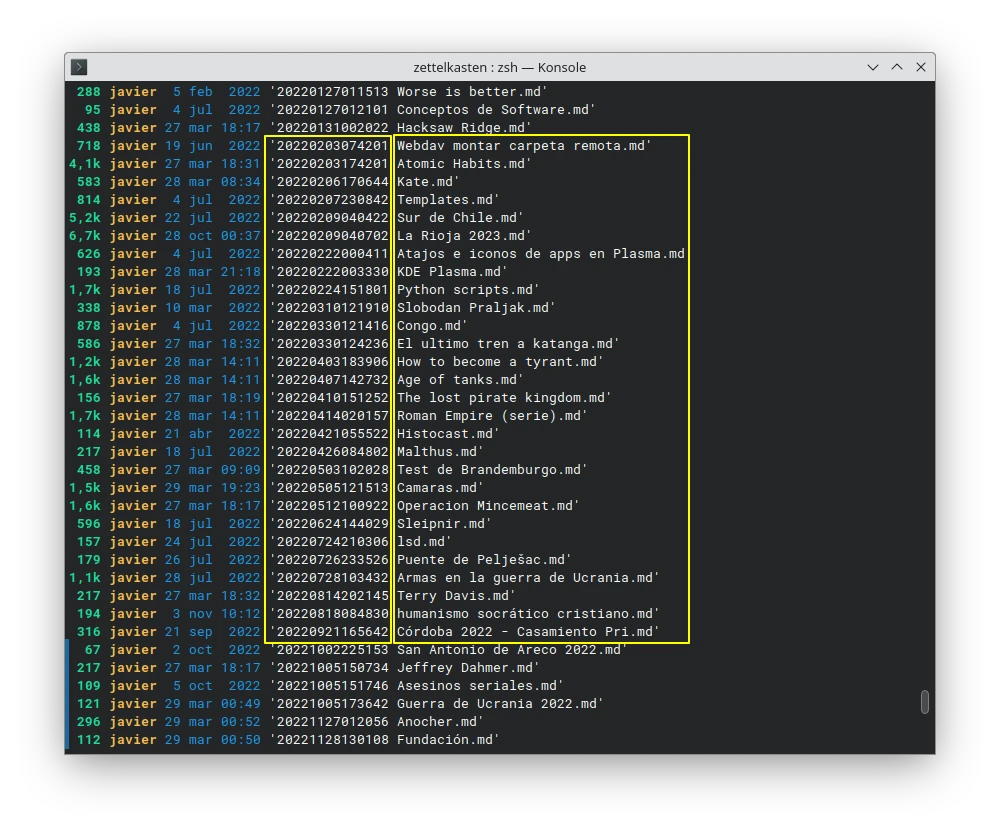Click on 'Terry Davis.md' entry
Image resolution: width=1000 pixels, height=831 pixels.
point(456,596)
